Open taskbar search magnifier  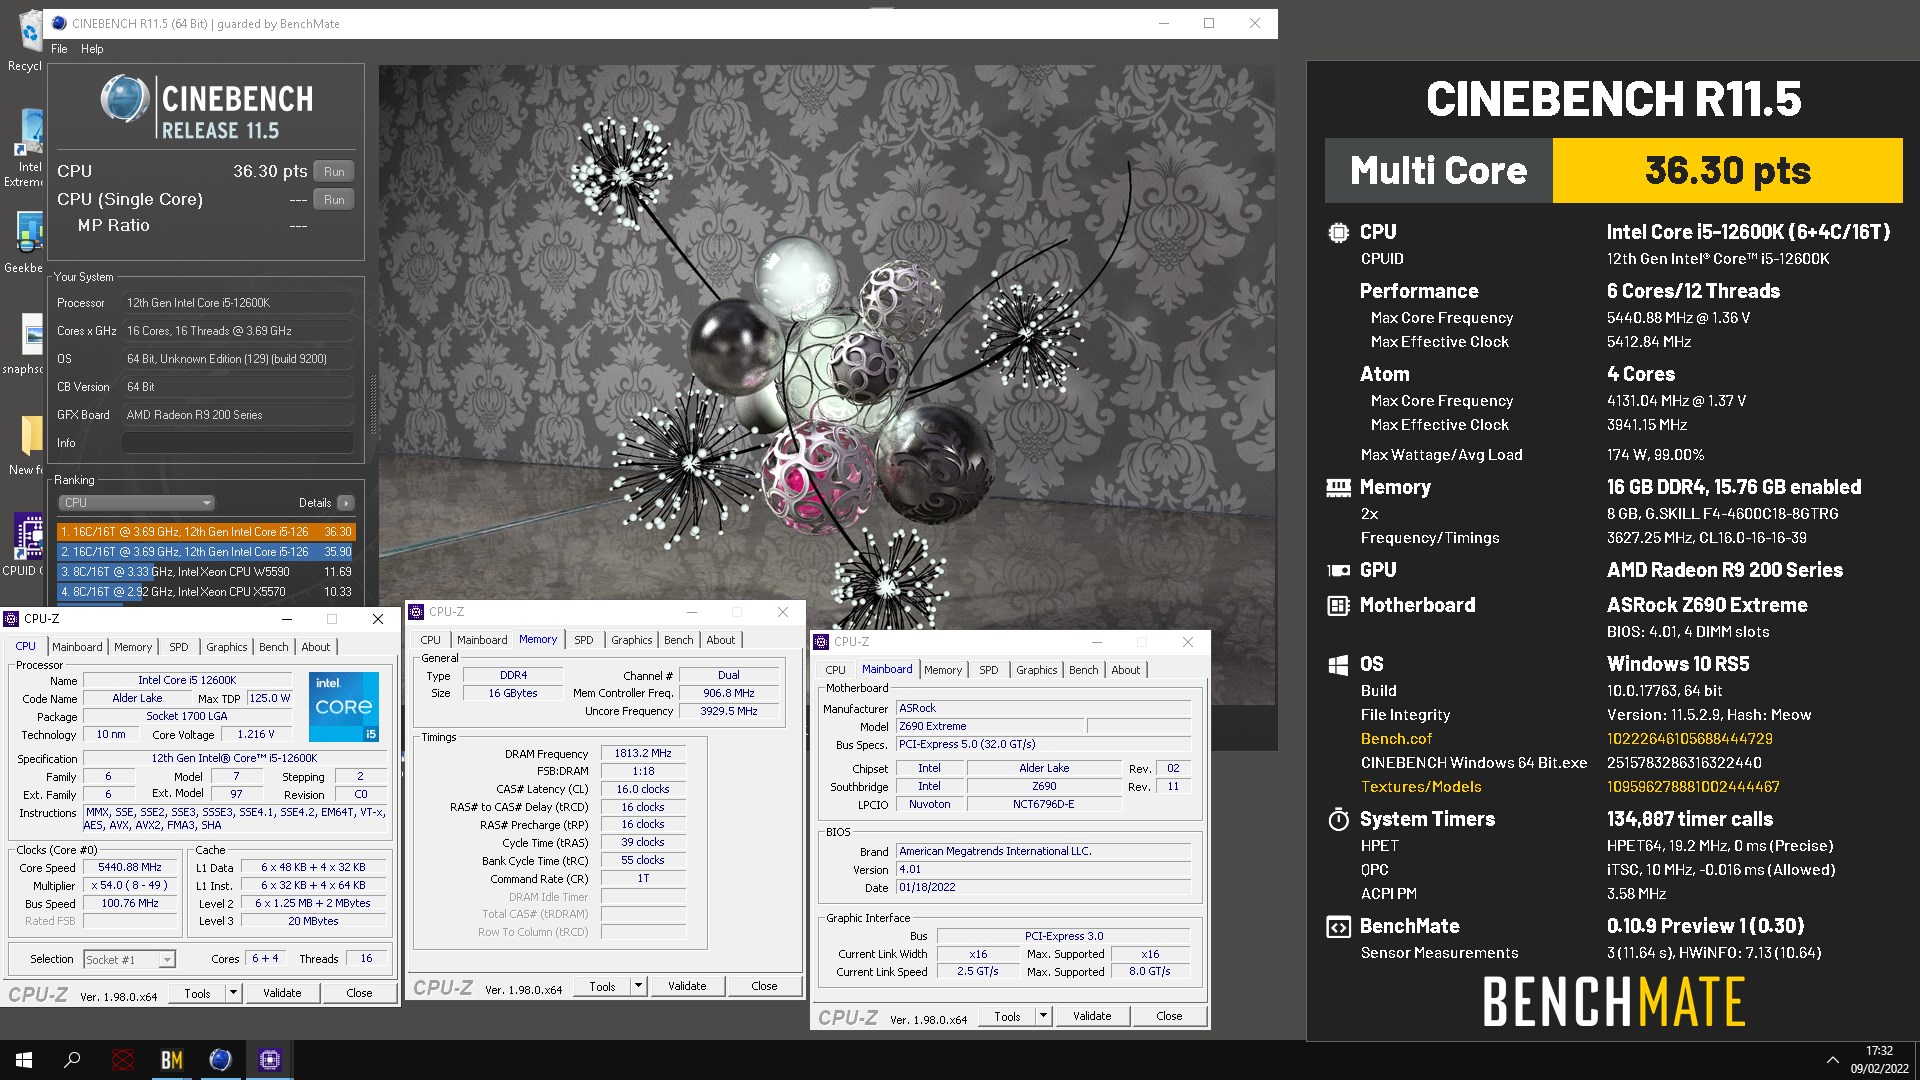point(72,1060)
